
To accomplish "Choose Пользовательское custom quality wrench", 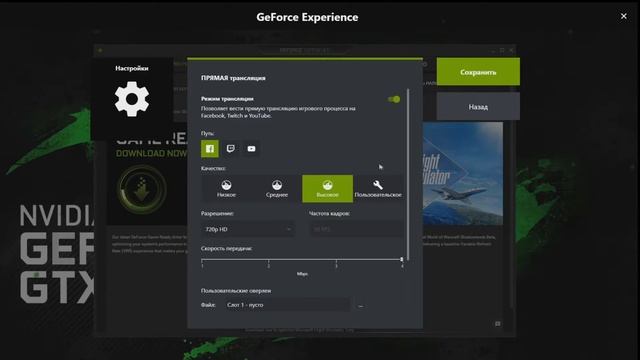I will click(378, 189).
